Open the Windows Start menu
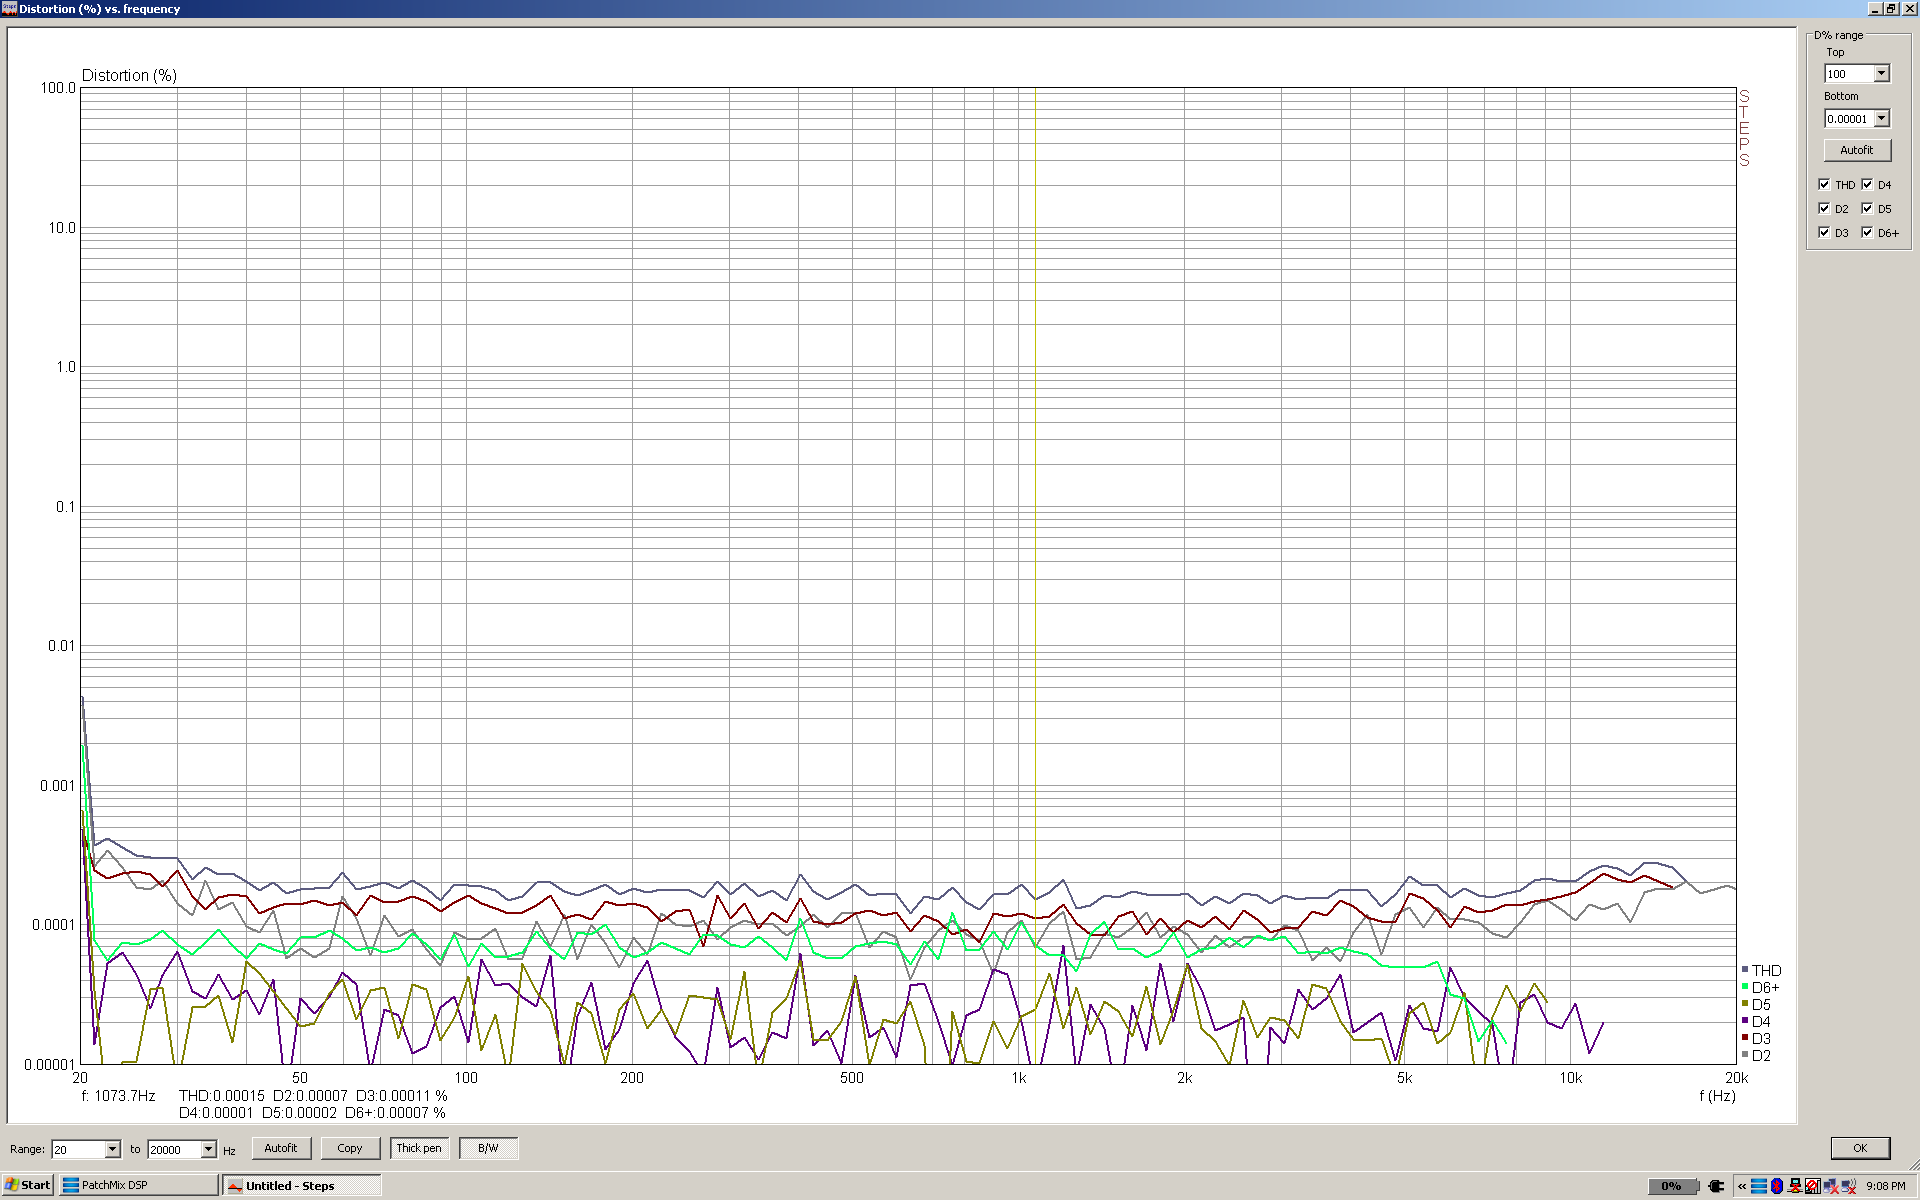The image size is (1920, 1200). point(28,1185)
